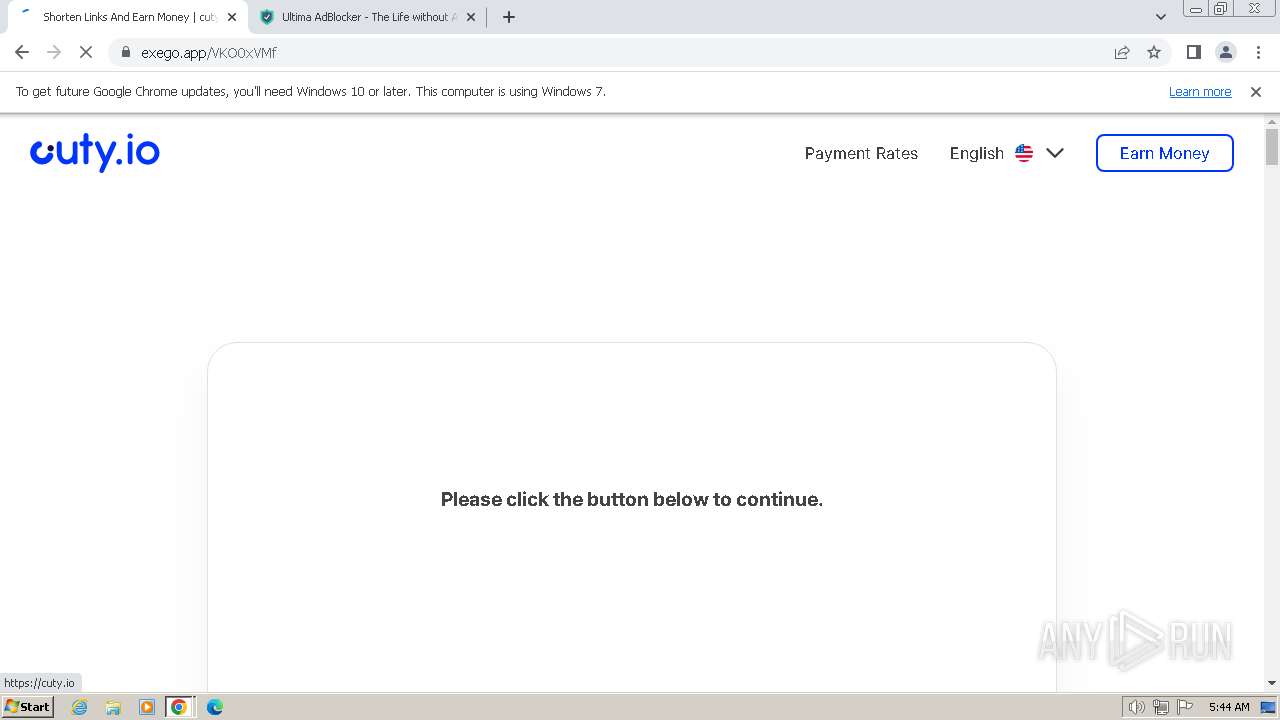Open the English language dropdown

pyautogui.click(x=1007, y=153)
